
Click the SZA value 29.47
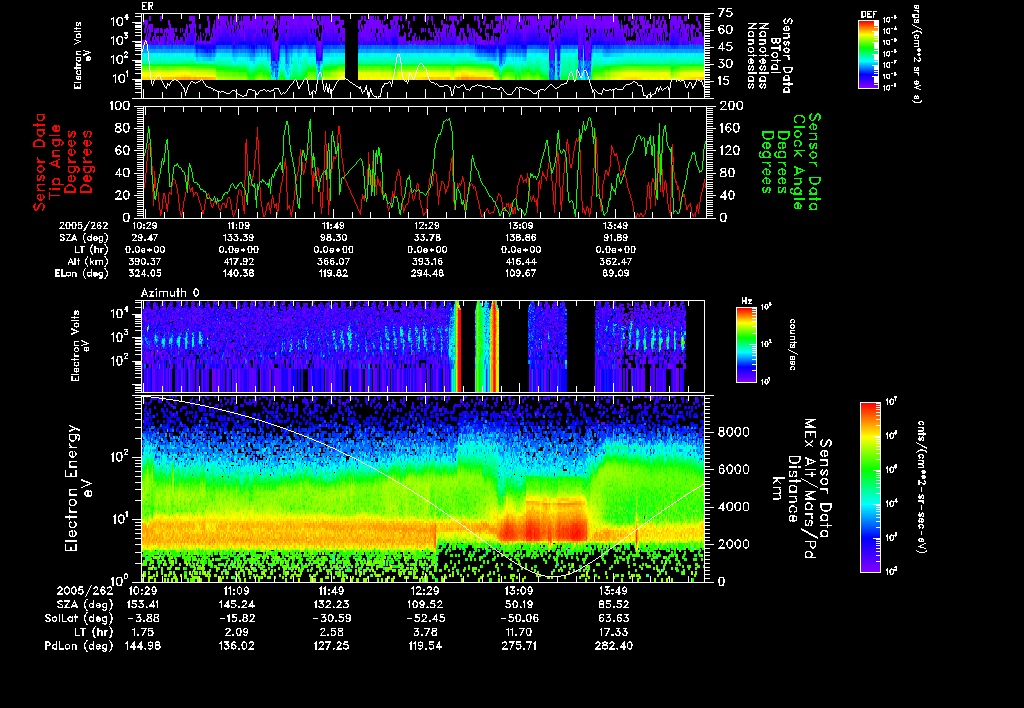[x=146, y=238]
